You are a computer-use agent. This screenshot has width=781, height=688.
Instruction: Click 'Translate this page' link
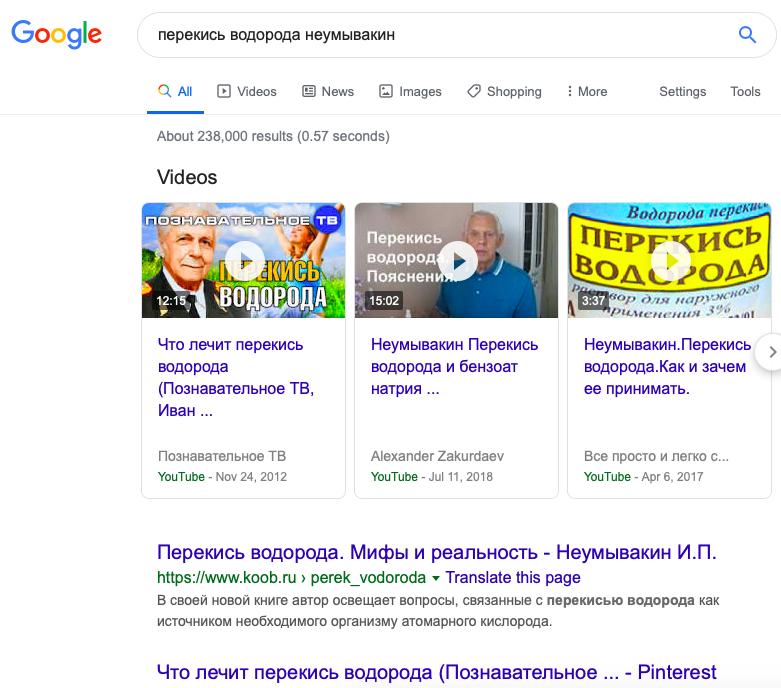pyautogui.click(x=513, y=577)
